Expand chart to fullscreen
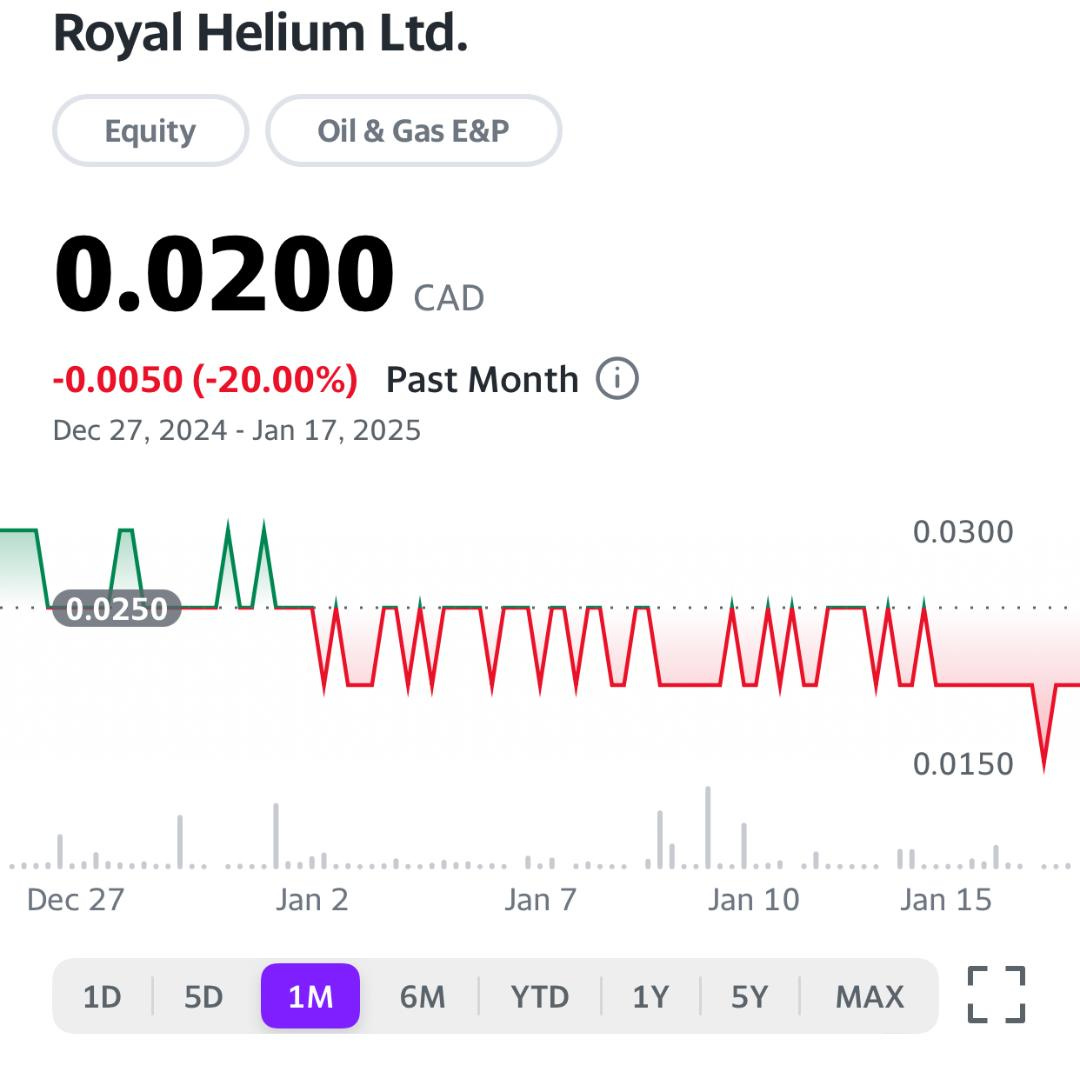Image resolution: width=1080 pixels, height=1085 pixels. tap(996, 994)
